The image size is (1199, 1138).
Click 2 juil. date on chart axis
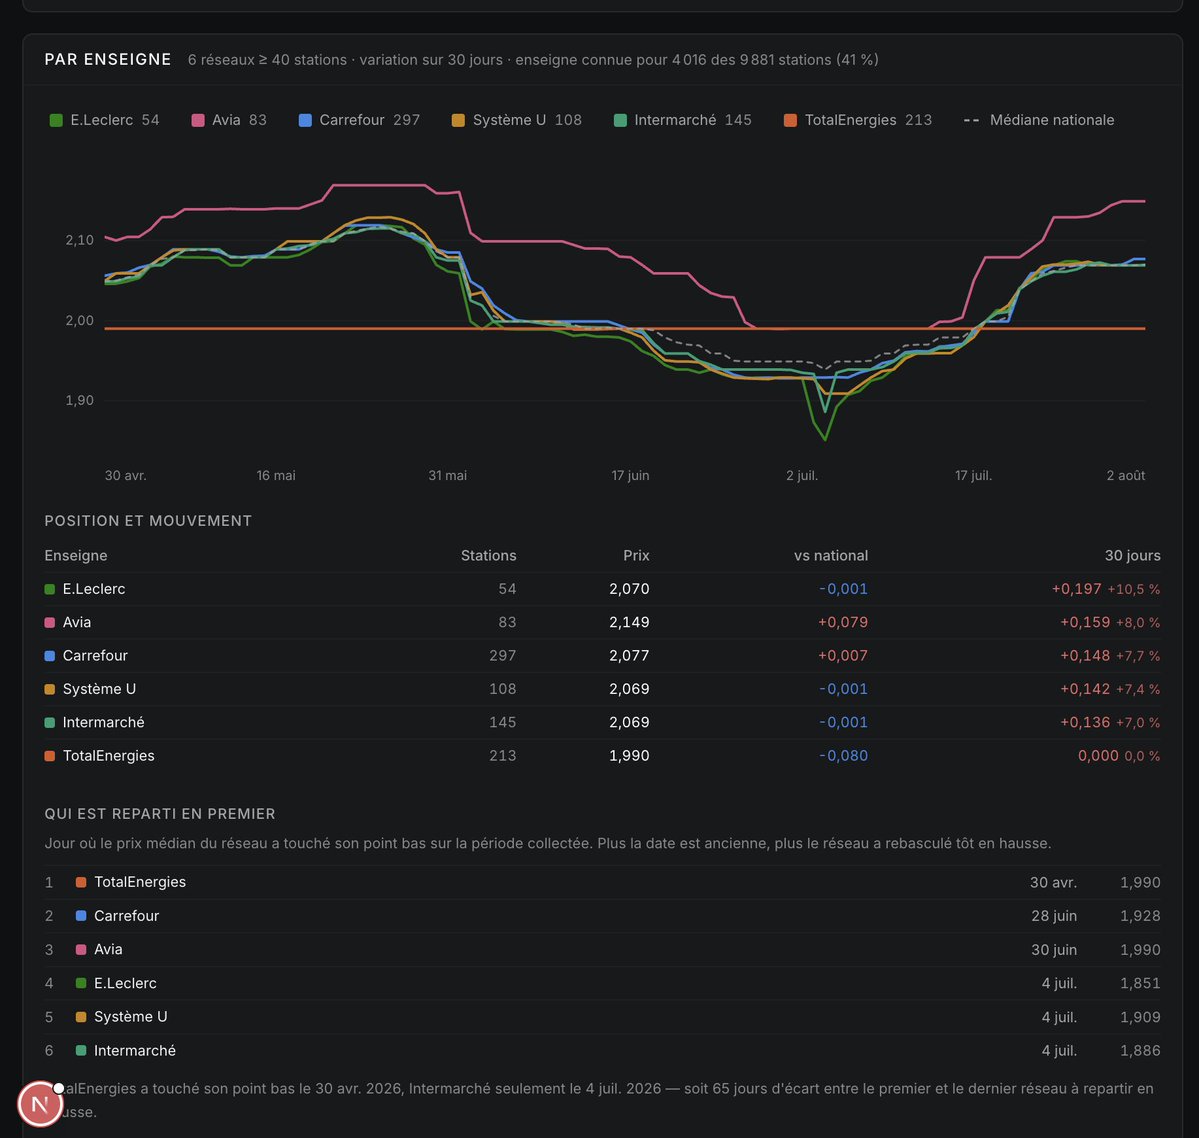coord(802,476)
